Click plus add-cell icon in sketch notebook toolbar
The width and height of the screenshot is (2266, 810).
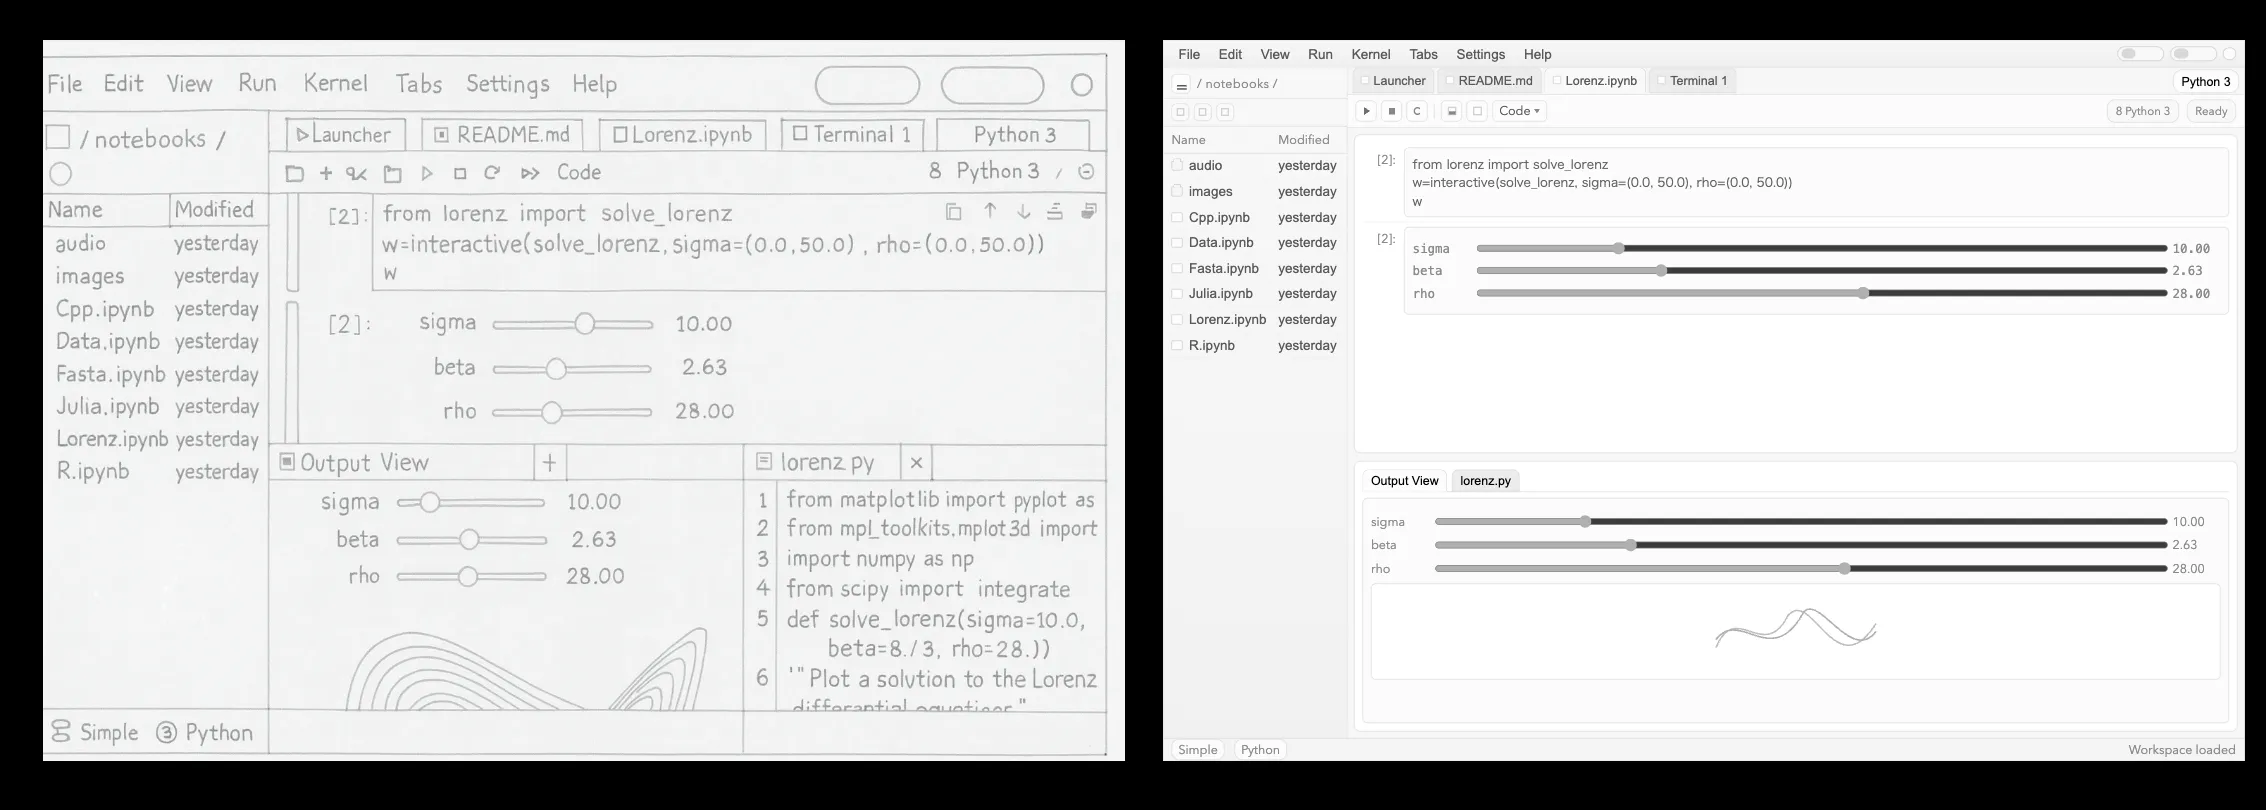(x=325, y=173)
